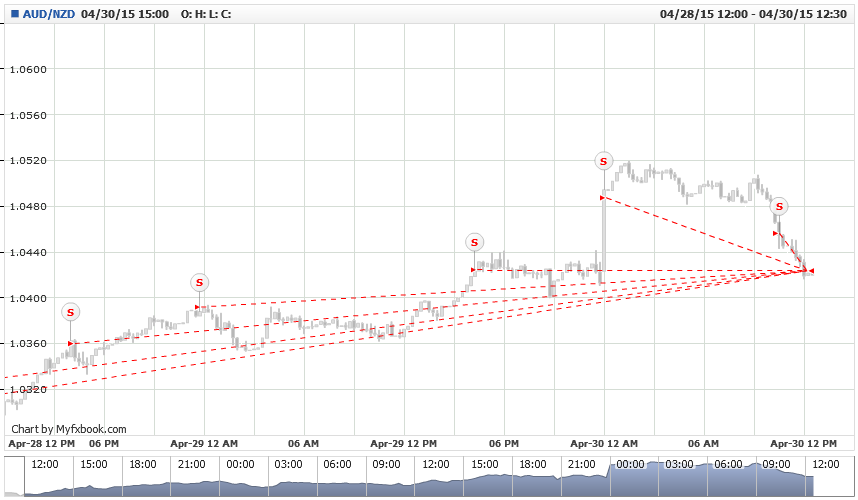Click the sell marker near 1.0360 on Apr-28
The width and height of the screenshot is (858, 500).
point(70,312)
